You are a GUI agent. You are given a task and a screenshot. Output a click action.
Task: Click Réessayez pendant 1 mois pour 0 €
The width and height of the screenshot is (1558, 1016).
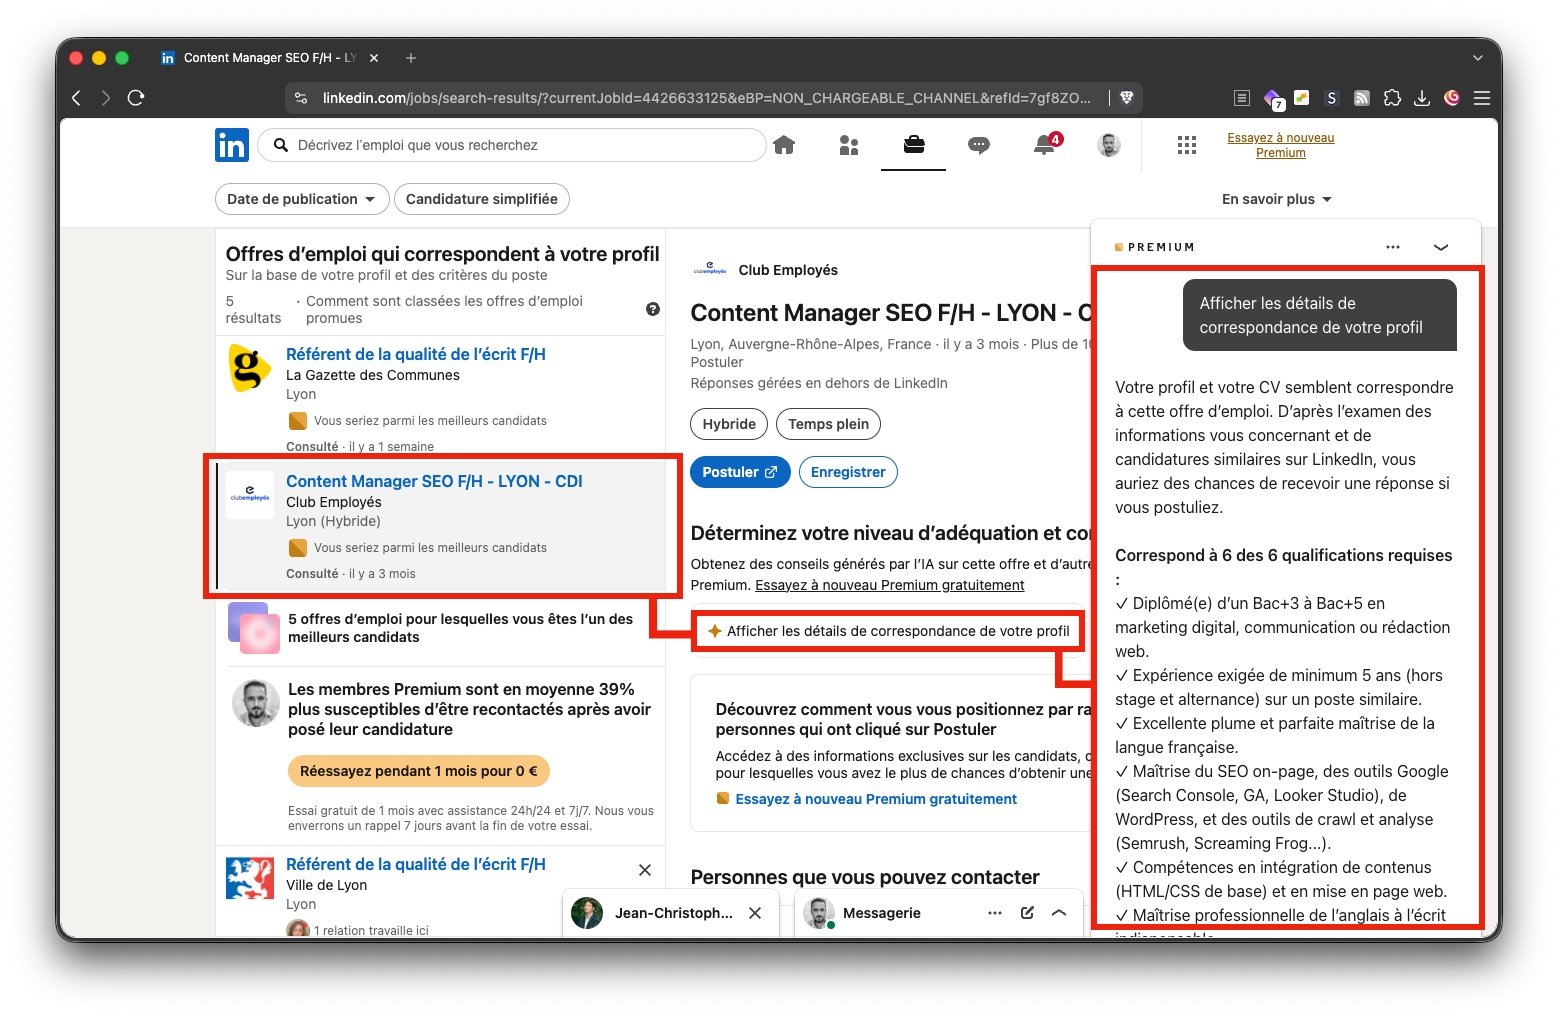[419, 771]
